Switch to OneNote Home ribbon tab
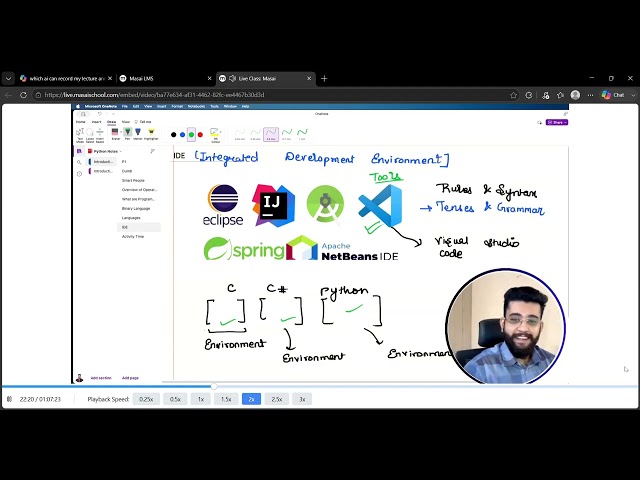The image size is (640, 480). (x=81, y=122)
